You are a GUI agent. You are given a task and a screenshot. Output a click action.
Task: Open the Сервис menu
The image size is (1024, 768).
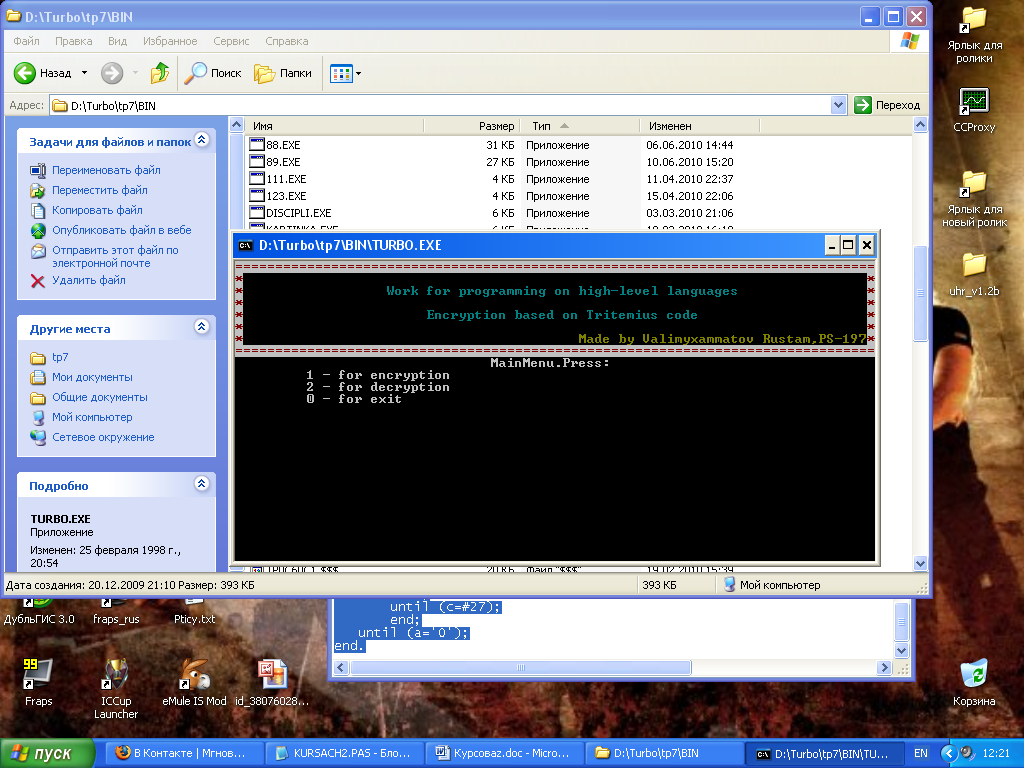(231, 41)
